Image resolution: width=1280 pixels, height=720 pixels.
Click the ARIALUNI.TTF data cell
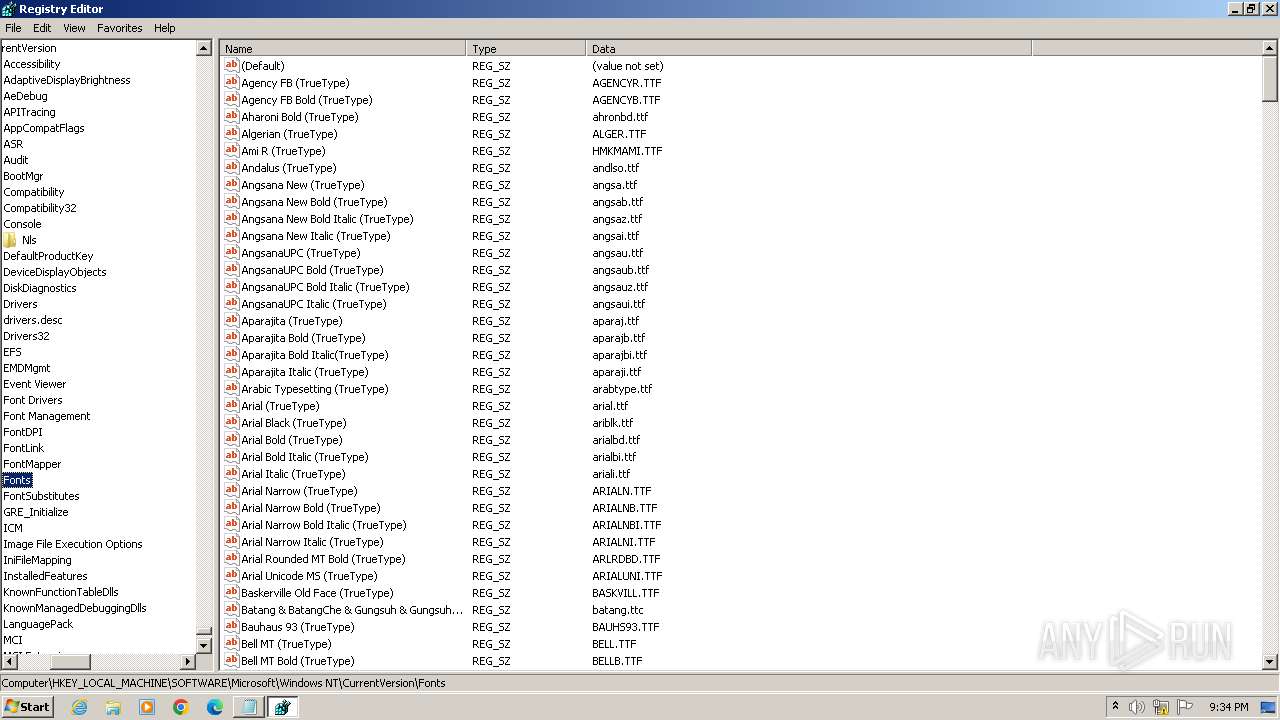click(x=627, y=576)
